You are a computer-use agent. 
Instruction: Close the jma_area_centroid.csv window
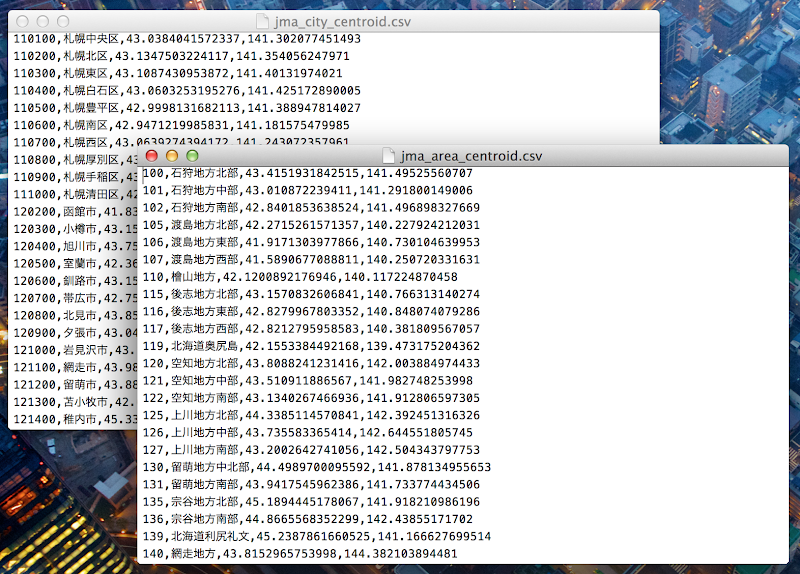coord(152,156)
